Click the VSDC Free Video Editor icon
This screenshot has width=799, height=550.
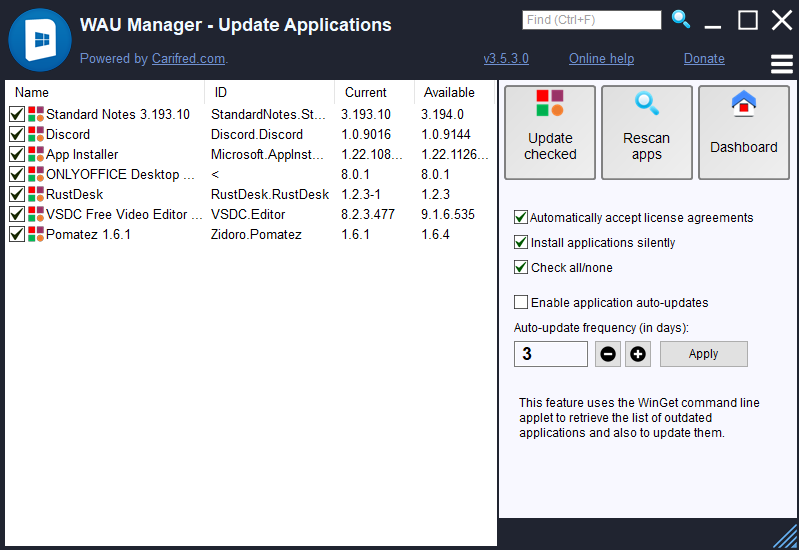(36, 214)
